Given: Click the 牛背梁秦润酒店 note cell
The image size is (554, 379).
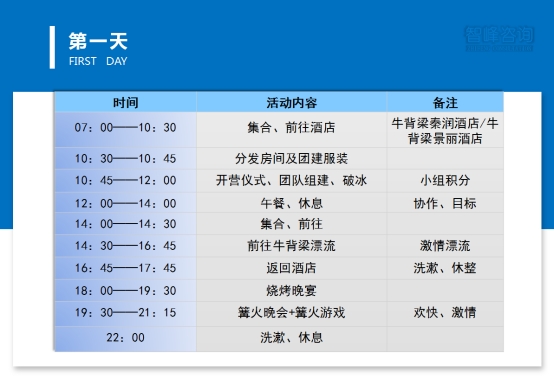Looking at the screenshot, I should pyautogui.click(x=445, y=130).
